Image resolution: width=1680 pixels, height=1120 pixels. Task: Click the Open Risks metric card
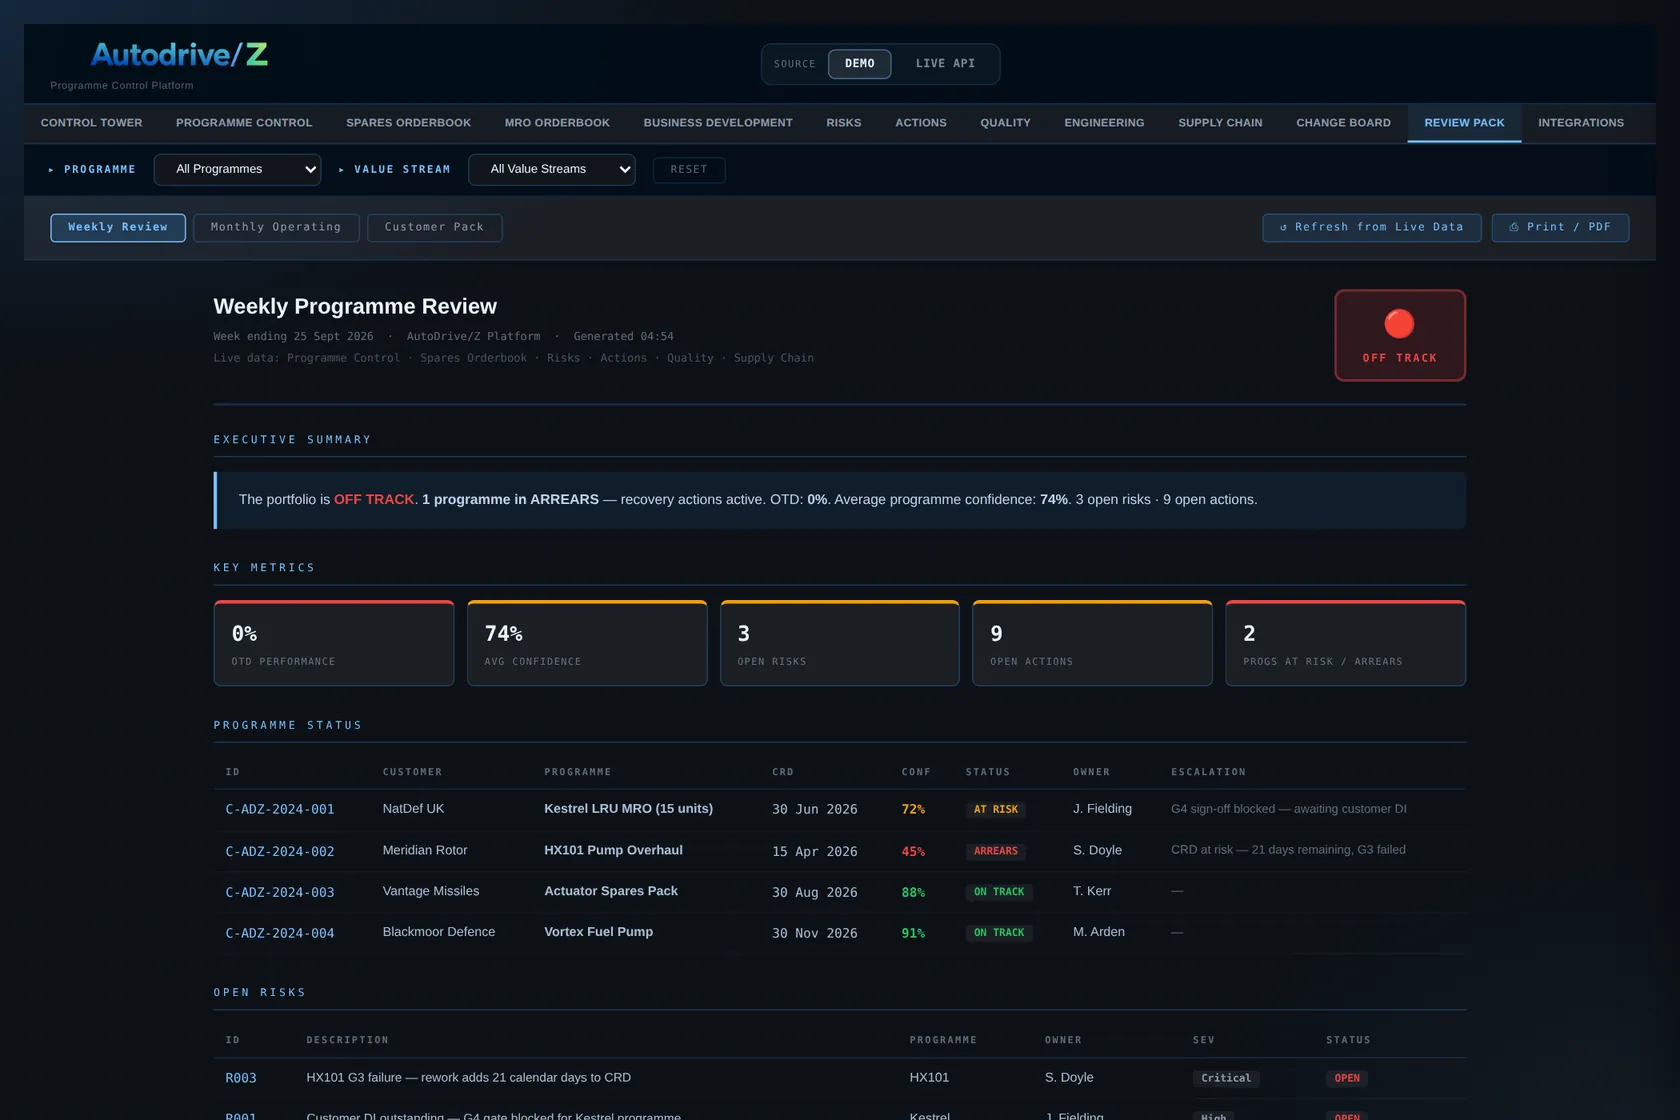(840, 643)
